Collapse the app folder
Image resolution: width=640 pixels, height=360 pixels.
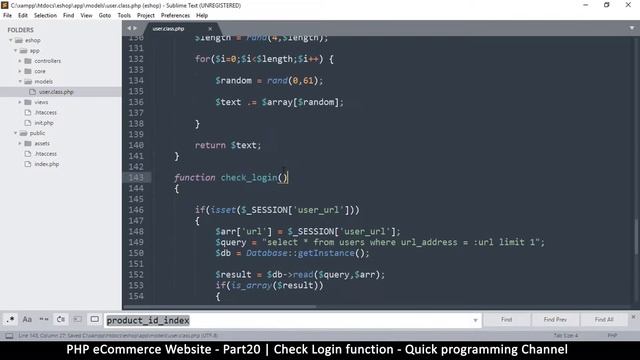(x=16, y=51)
